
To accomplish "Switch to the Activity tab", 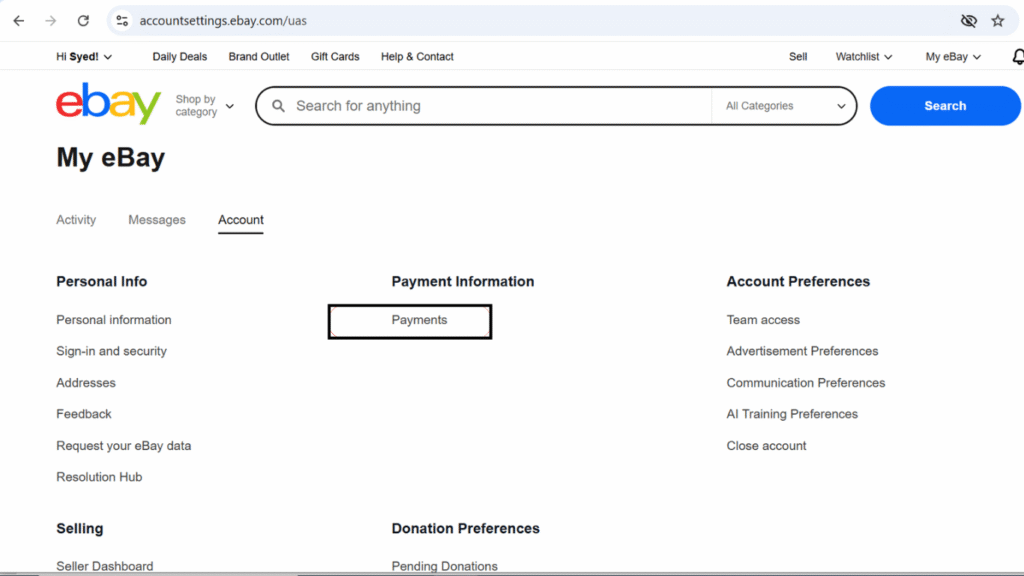I will coord(76,220).
